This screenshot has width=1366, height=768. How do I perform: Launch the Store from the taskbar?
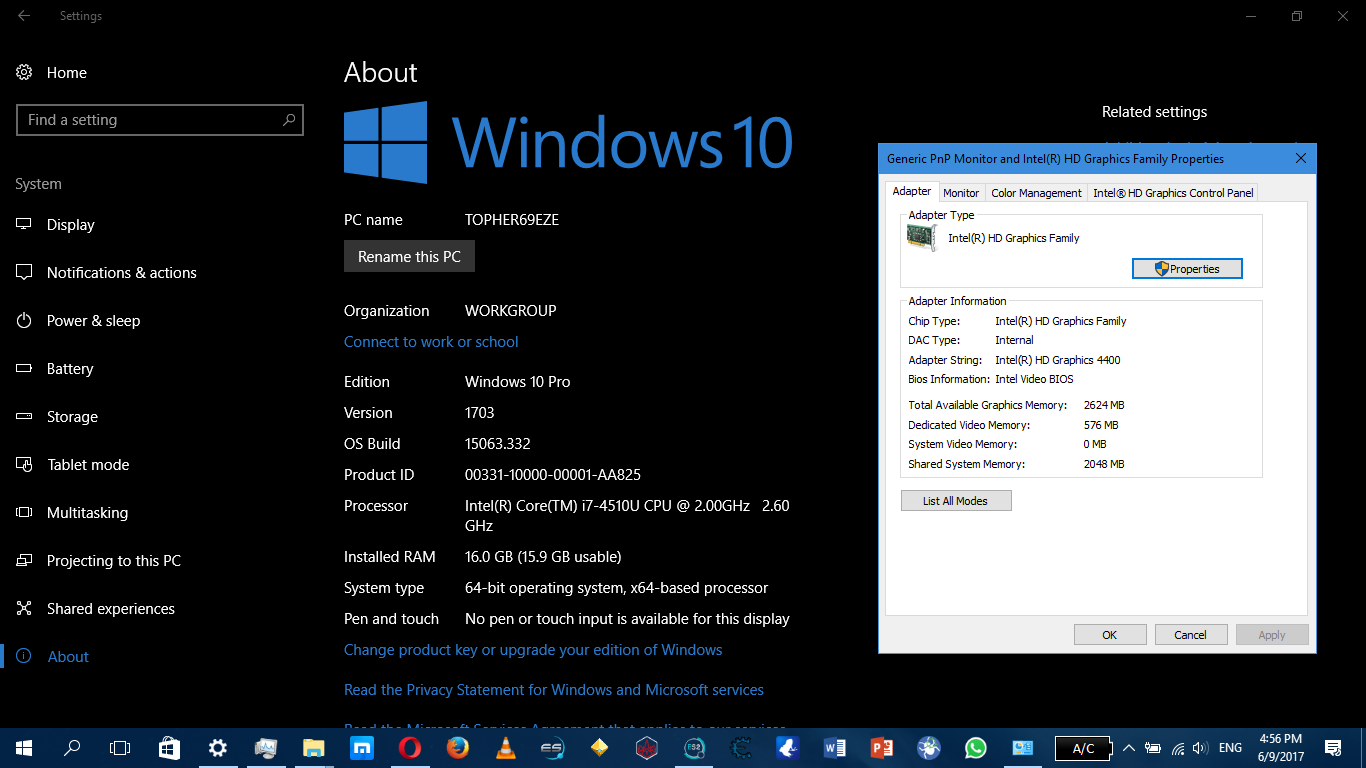tap(169, 748)
